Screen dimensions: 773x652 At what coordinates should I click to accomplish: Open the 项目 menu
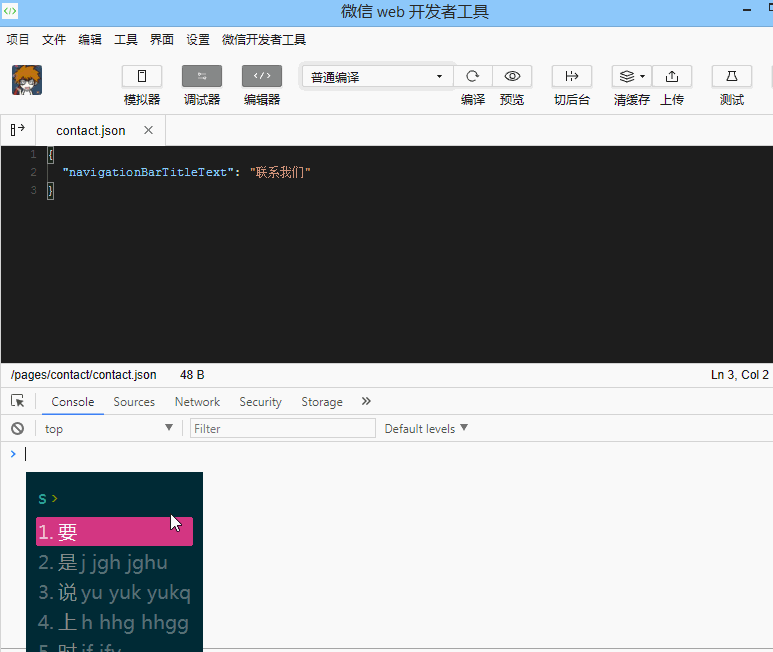click(18, 39)
